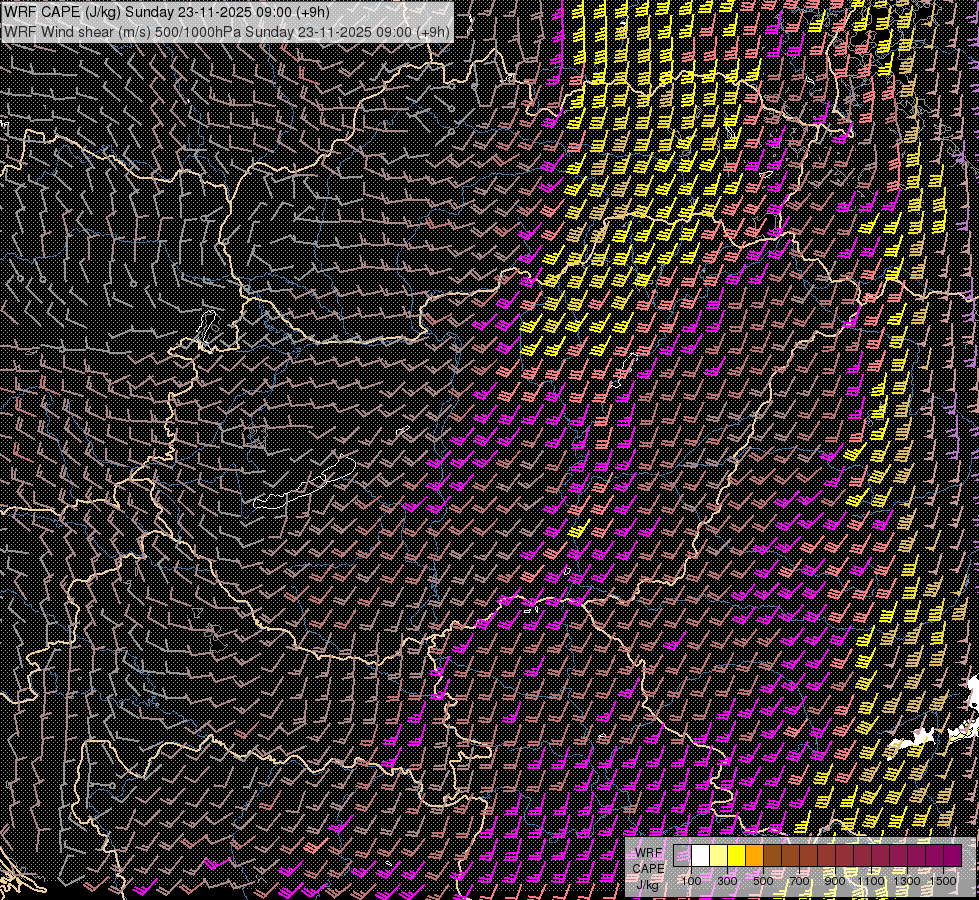979x900 pixels.
Task: Choose the orange CAPE legend swatch
Action: point(755,855)
